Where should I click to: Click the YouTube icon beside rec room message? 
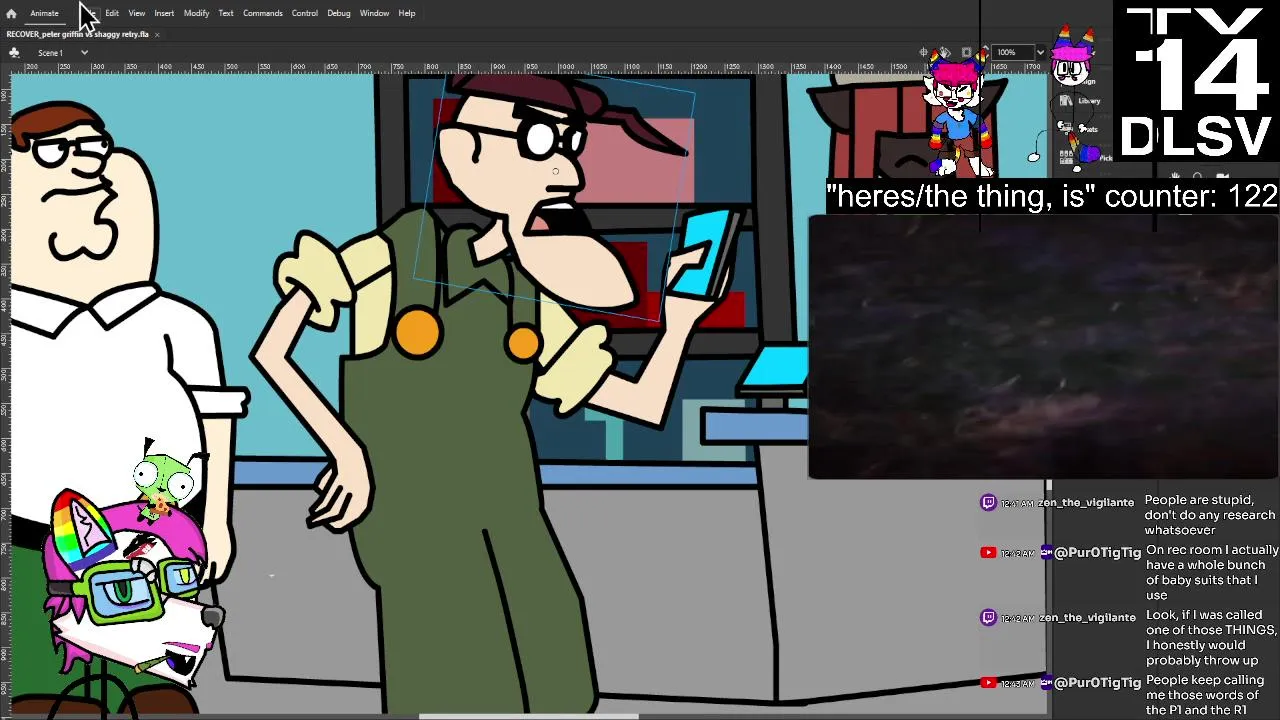point(988,552)
